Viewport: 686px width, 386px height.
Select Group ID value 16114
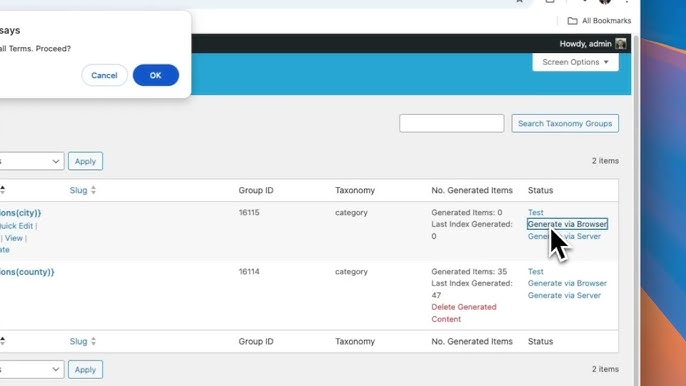tap(249, 271)
